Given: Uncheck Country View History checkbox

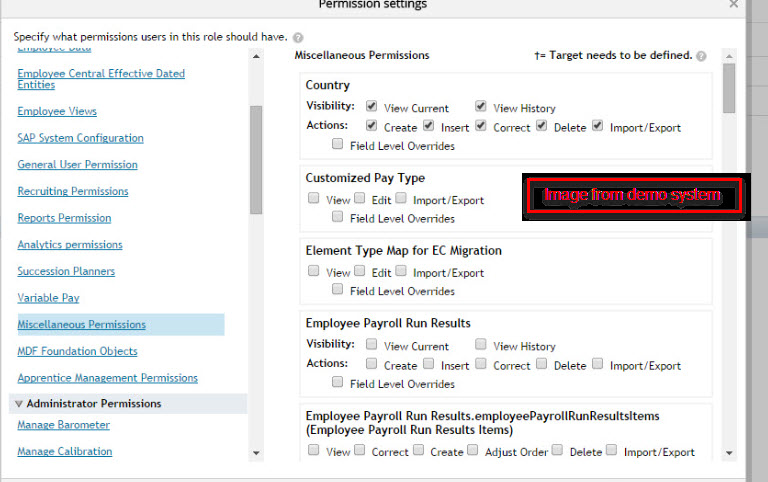Looking at the screenshot, I should [481, 106].
